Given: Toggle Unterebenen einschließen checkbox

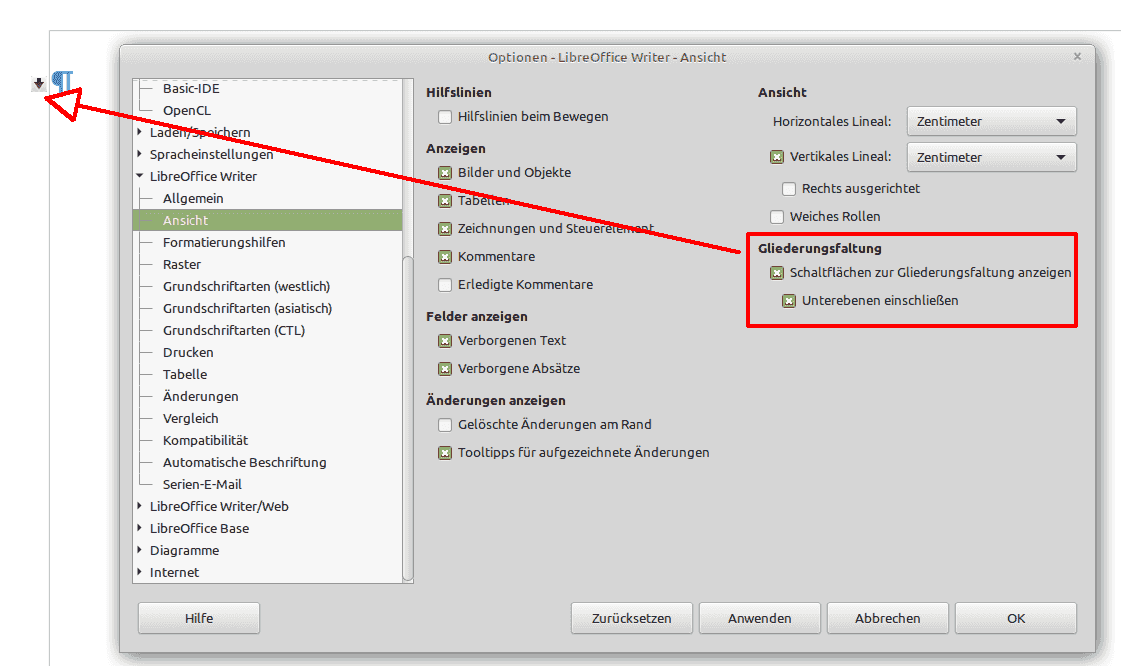Looking at the screenshot, I should coord(789,301).
